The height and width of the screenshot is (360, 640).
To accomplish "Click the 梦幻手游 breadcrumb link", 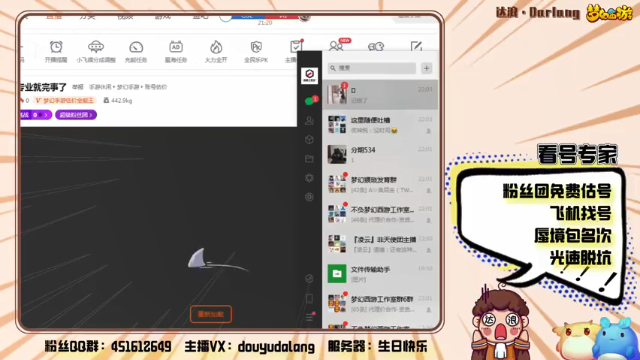I will (128, 87).
